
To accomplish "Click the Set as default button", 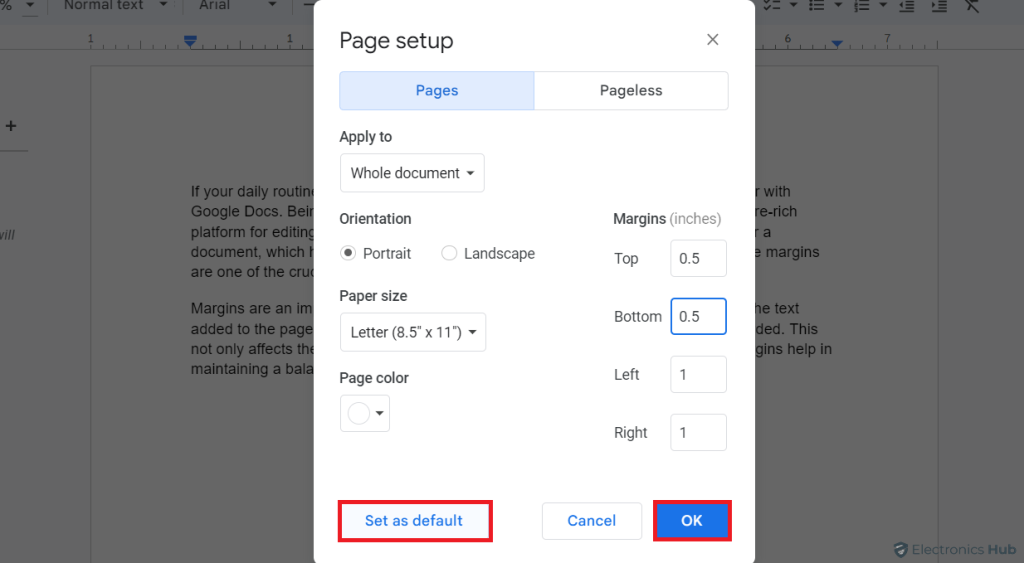I will (414, 521).
